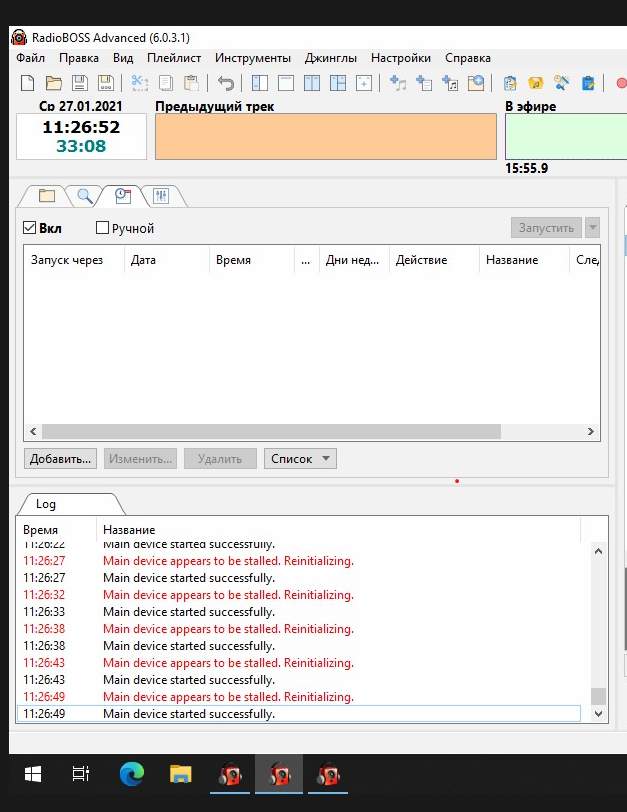Click the New playlist toolbar icon
627x812 pixels.
click(x=27, y=84)
